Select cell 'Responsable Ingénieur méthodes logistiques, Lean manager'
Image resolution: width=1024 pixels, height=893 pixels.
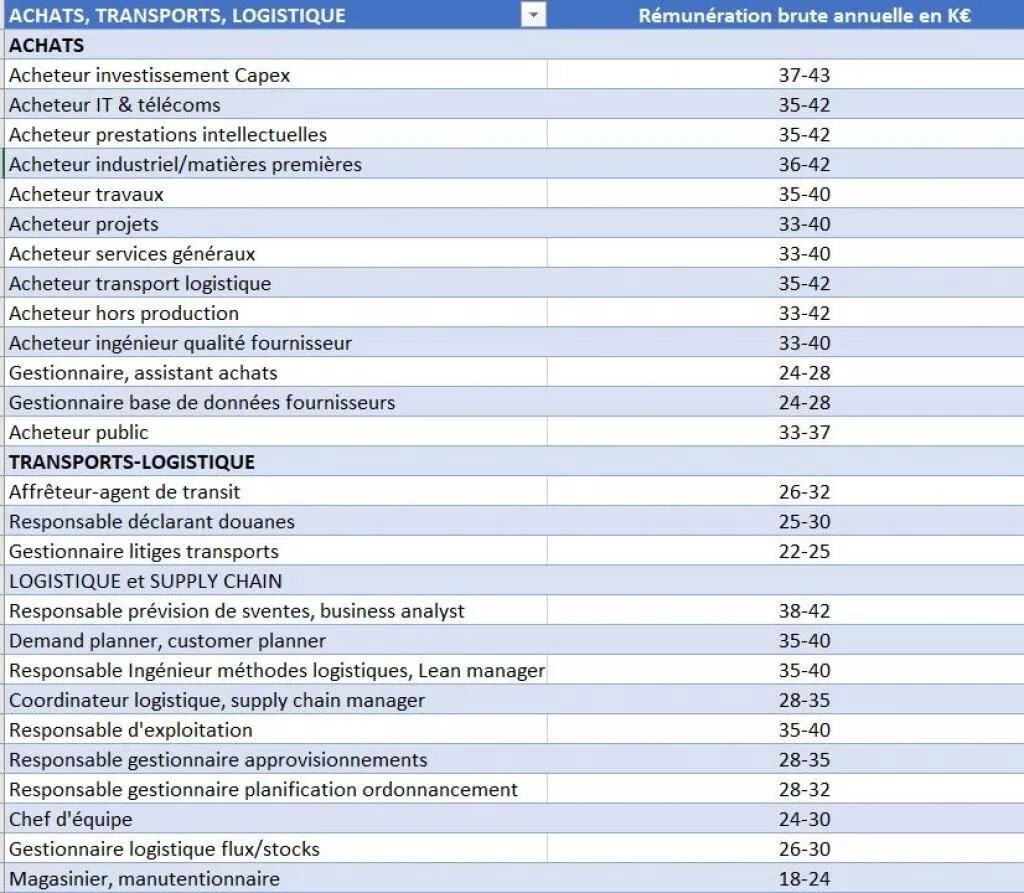click(276, 670)
